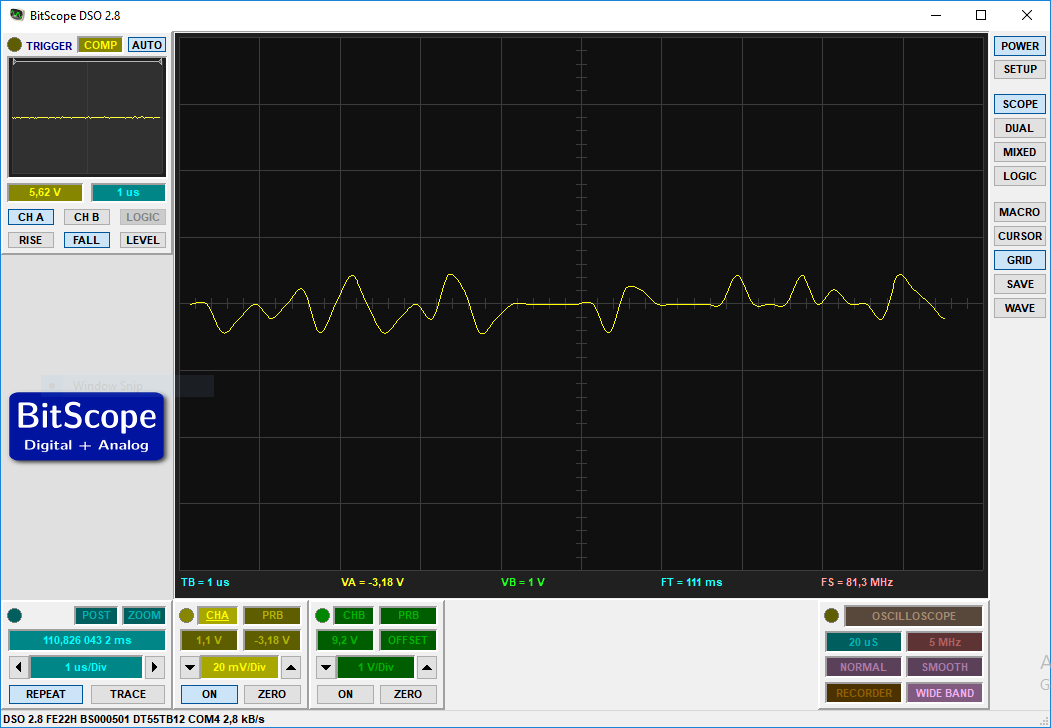This screenshot has width=1051, height=728.
Task: Select CH B as trigger source
Action: point(86,217)
